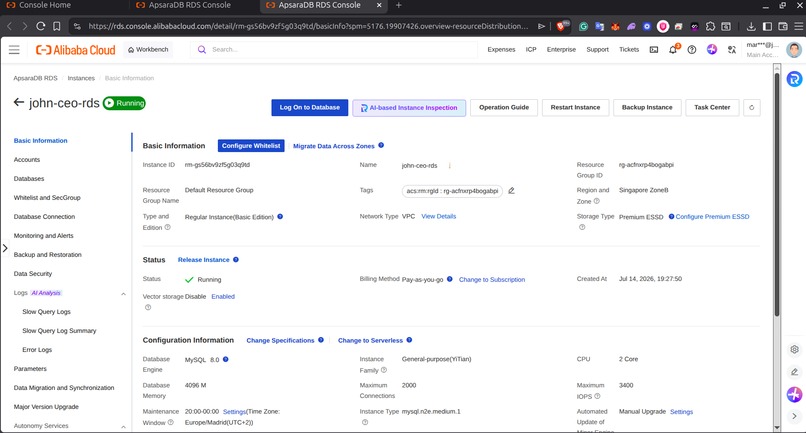The image size is (806, 433).
Task: Click info icon beside Change to Serverless
Action: pyautogui.click(x=409, y=340)
